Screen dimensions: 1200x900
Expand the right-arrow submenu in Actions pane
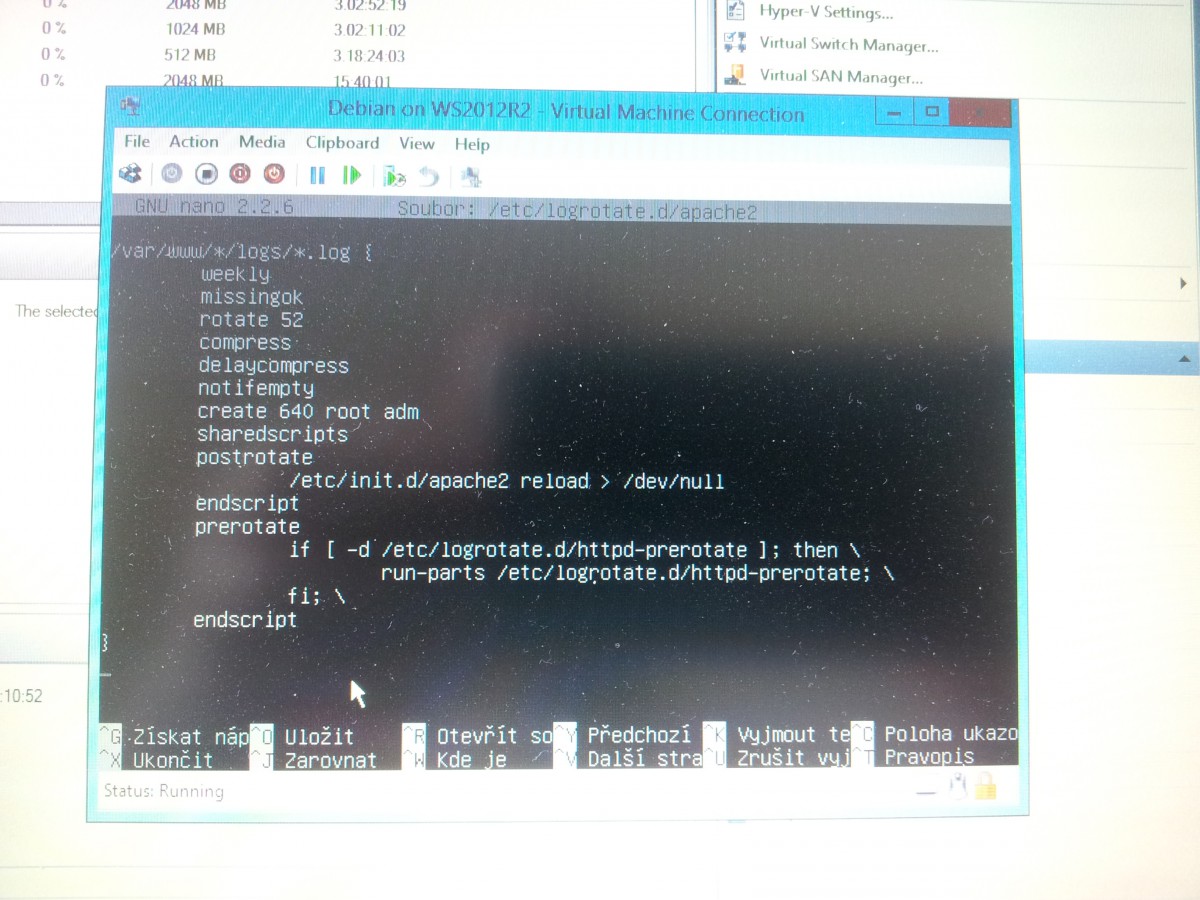1185,285
